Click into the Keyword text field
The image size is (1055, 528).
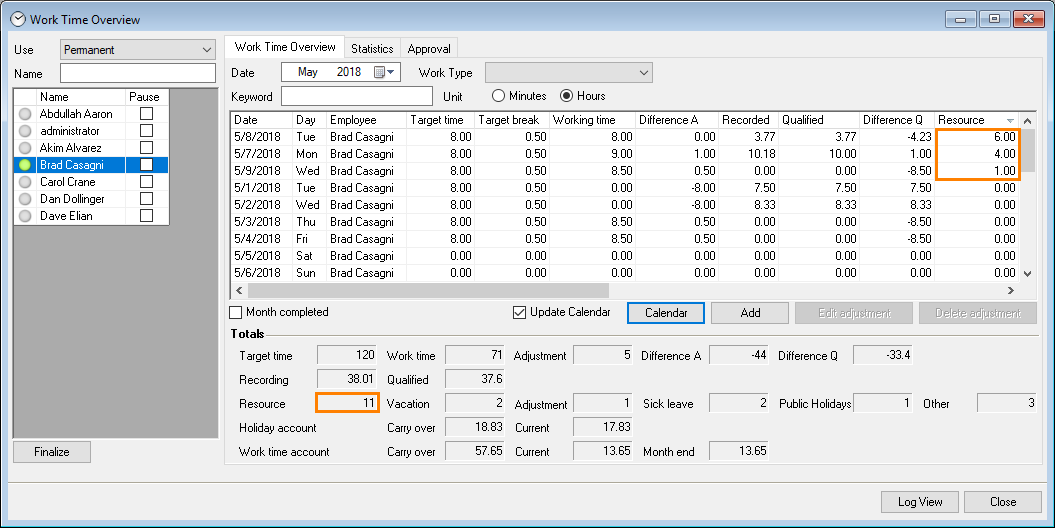tap(357, 96)
